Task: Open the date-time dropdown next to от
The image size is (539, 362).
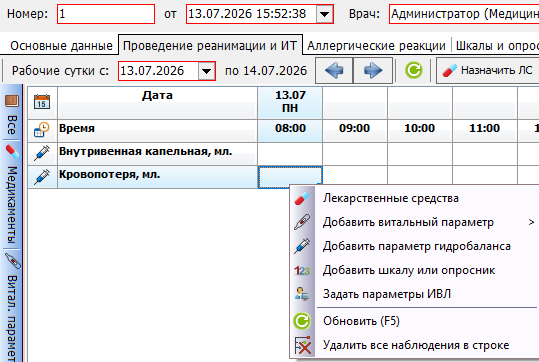Action: 324,14
